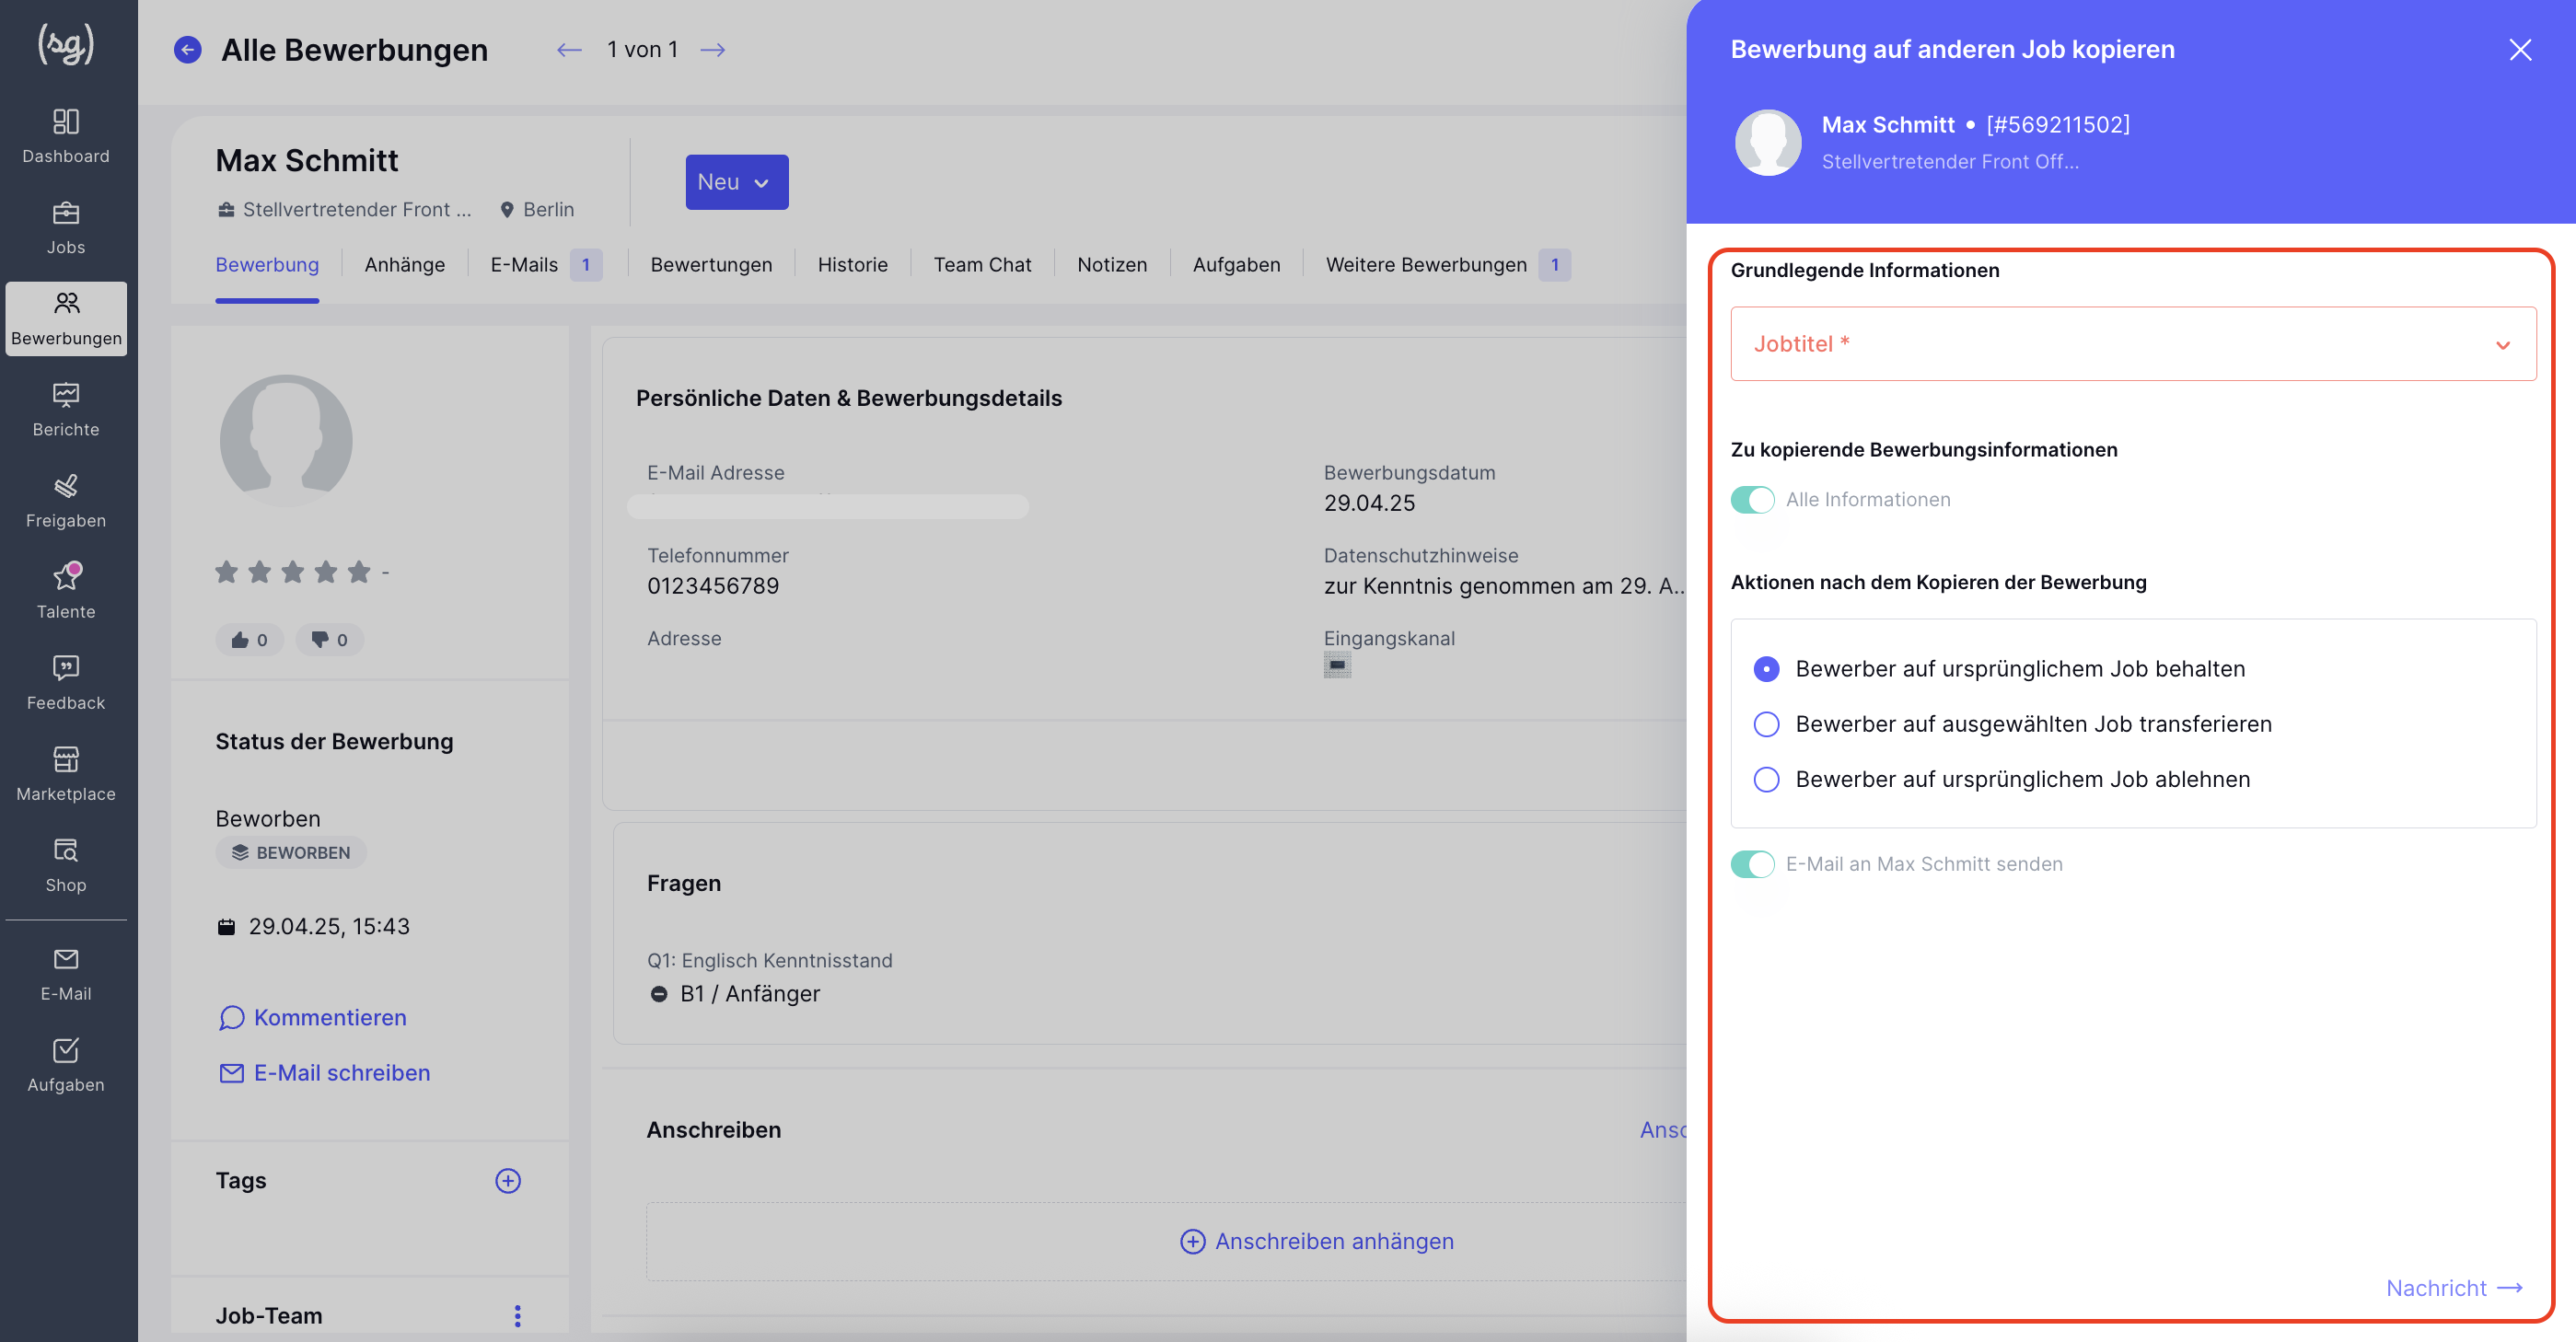Open Marketplace in the sidebar
Screen dimensions: 2576x1342
[66, 774]
